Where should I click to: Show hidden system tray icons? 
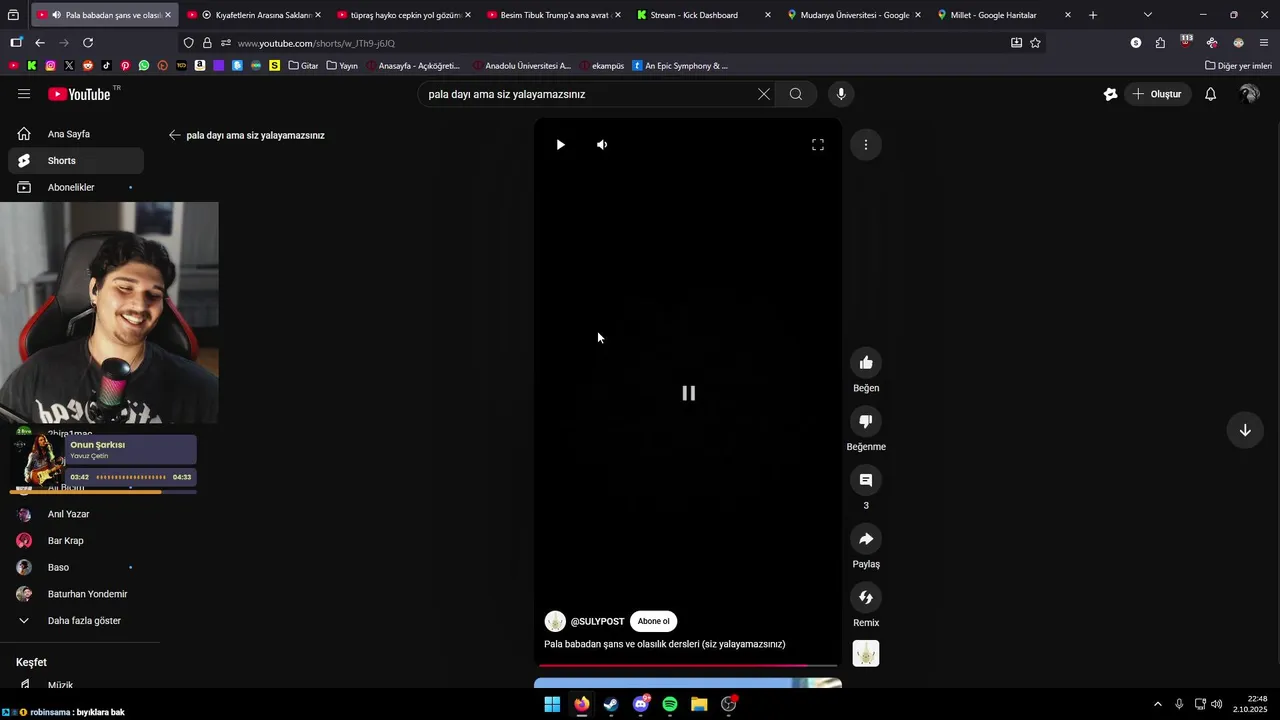point(1158,704)
